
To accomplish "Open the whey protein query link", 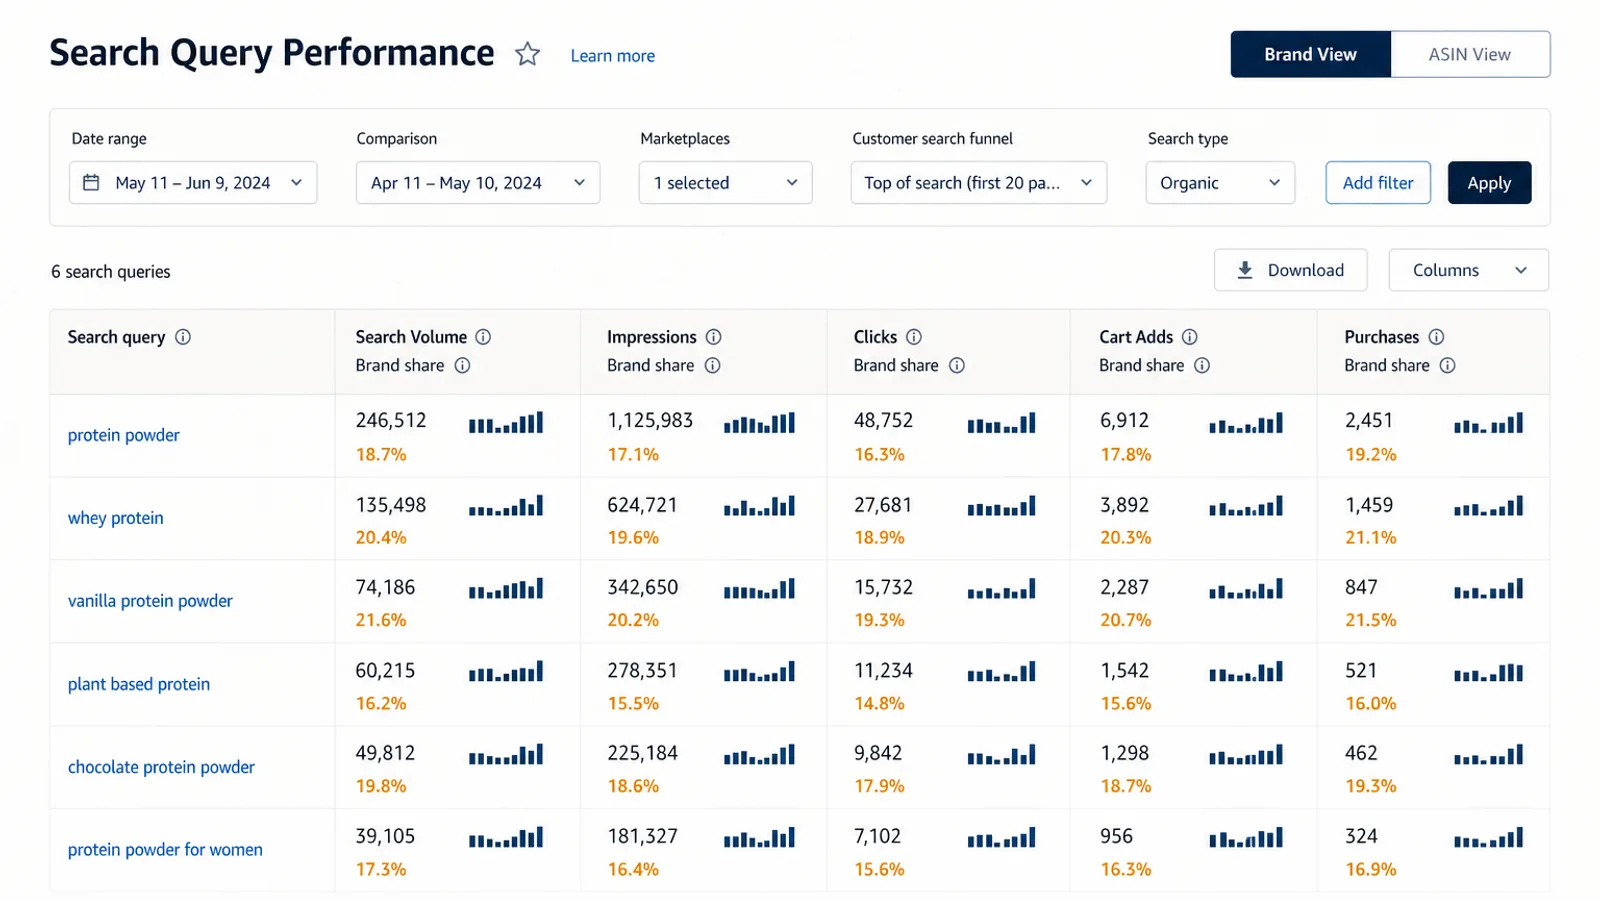I will [115, 518].
